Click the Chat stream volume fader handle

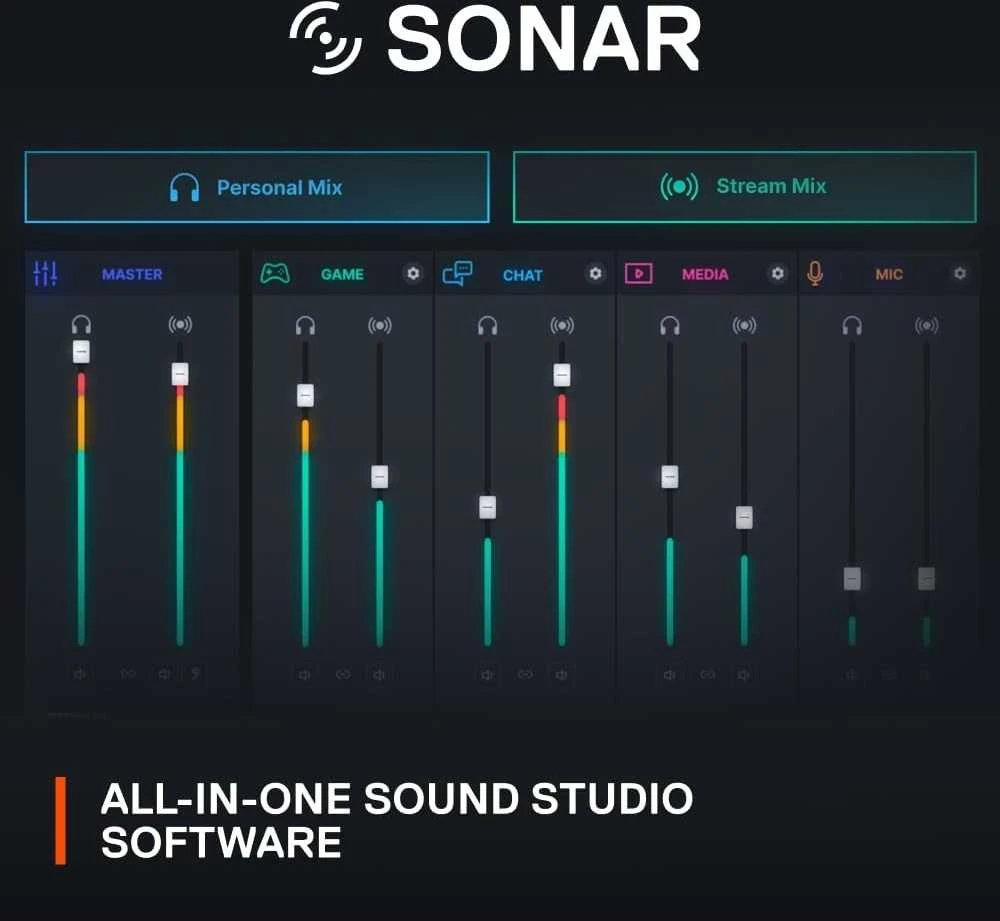coord(562,375)
